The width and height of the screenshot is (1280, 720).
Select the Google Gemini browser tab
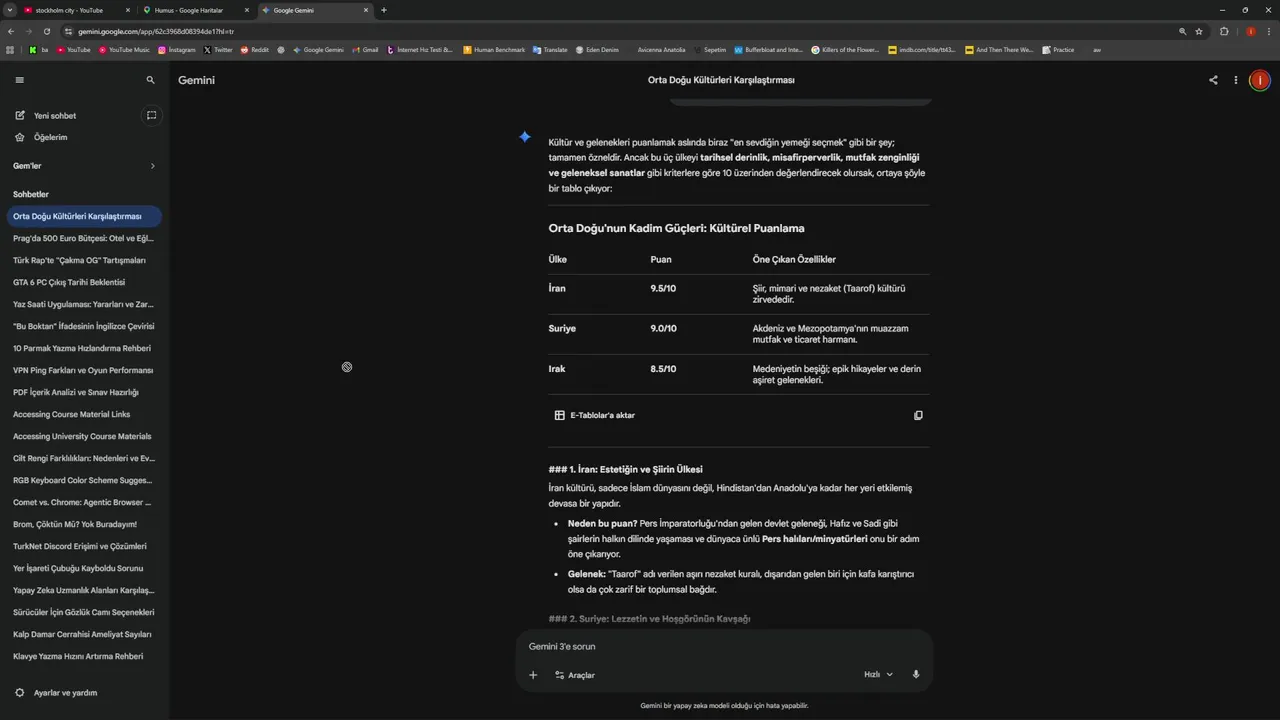(x=314, y=10)
